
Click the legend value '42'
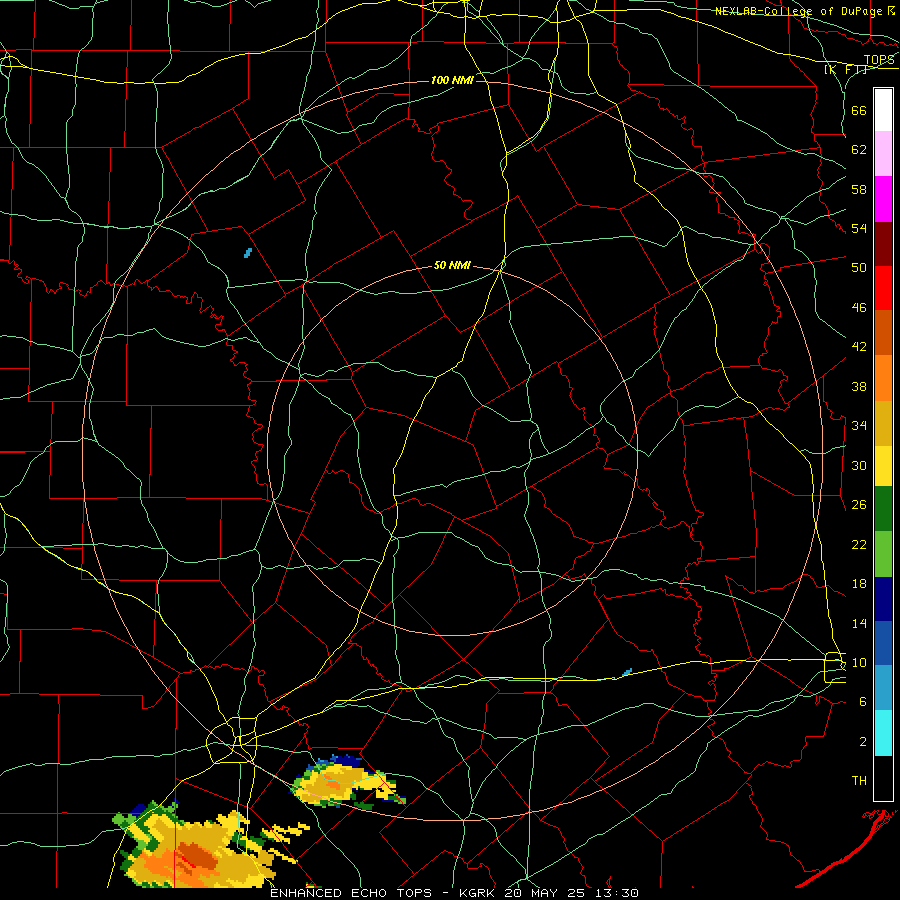(x=859, y=347)
